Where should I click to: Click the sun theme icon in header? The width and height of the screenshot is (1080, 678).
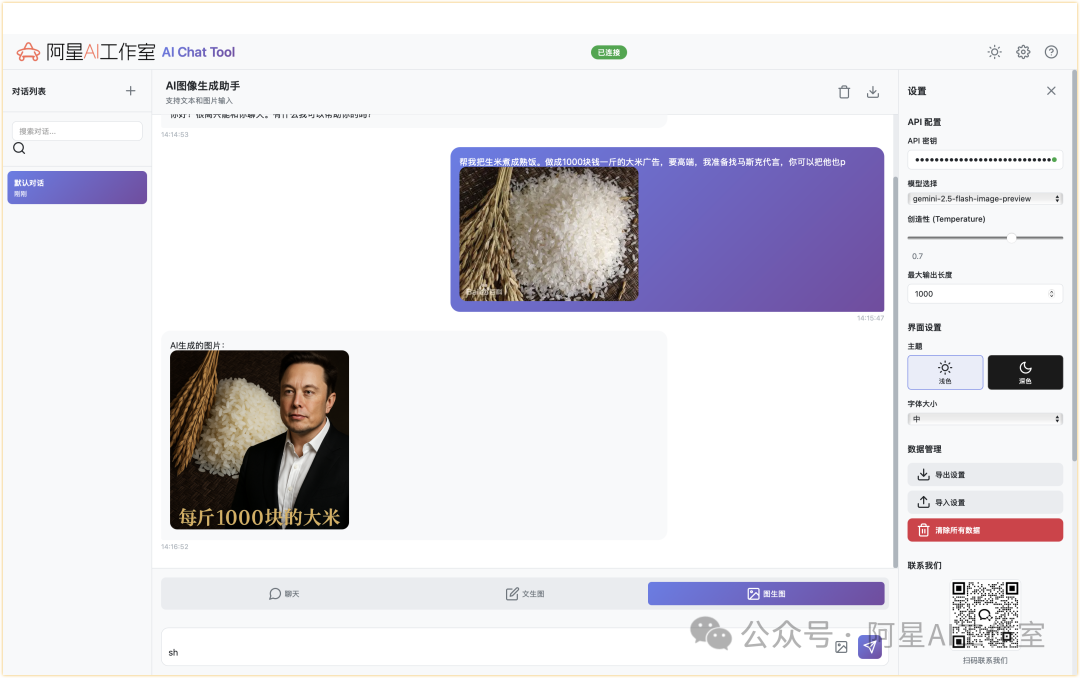(x=994, y=52)
